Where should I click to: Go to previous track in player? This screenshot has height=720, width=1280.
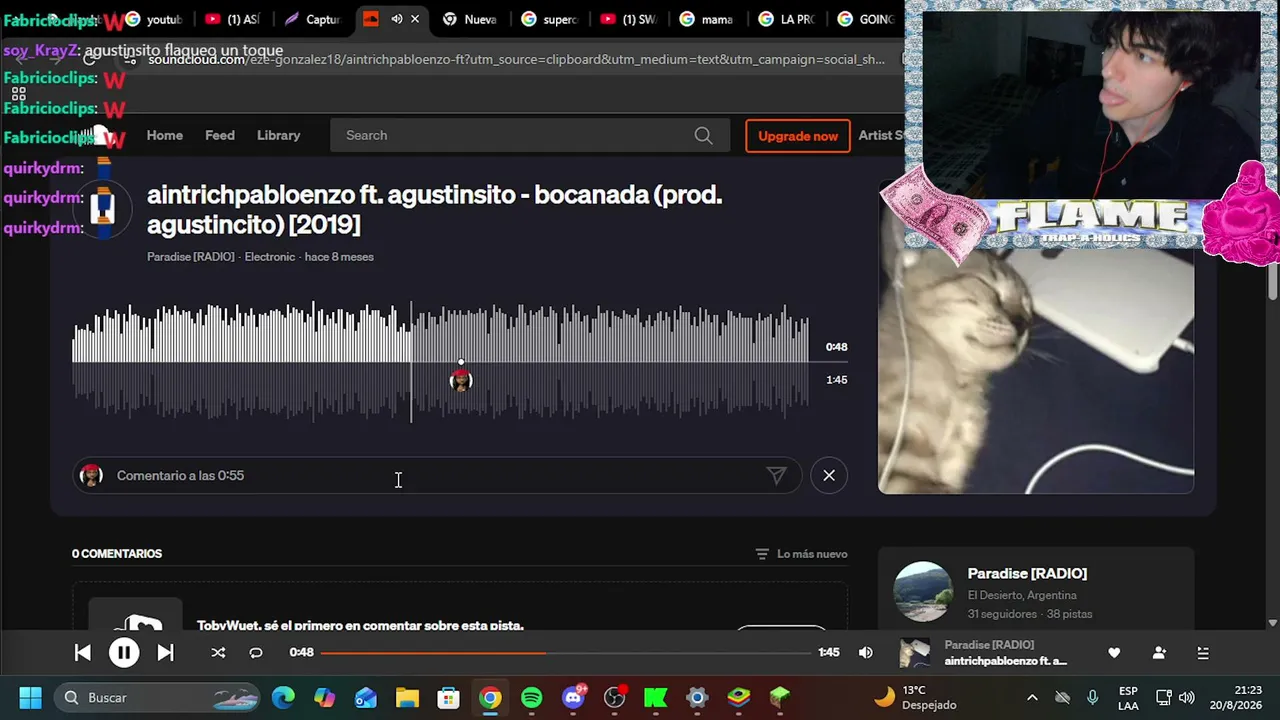83,653
